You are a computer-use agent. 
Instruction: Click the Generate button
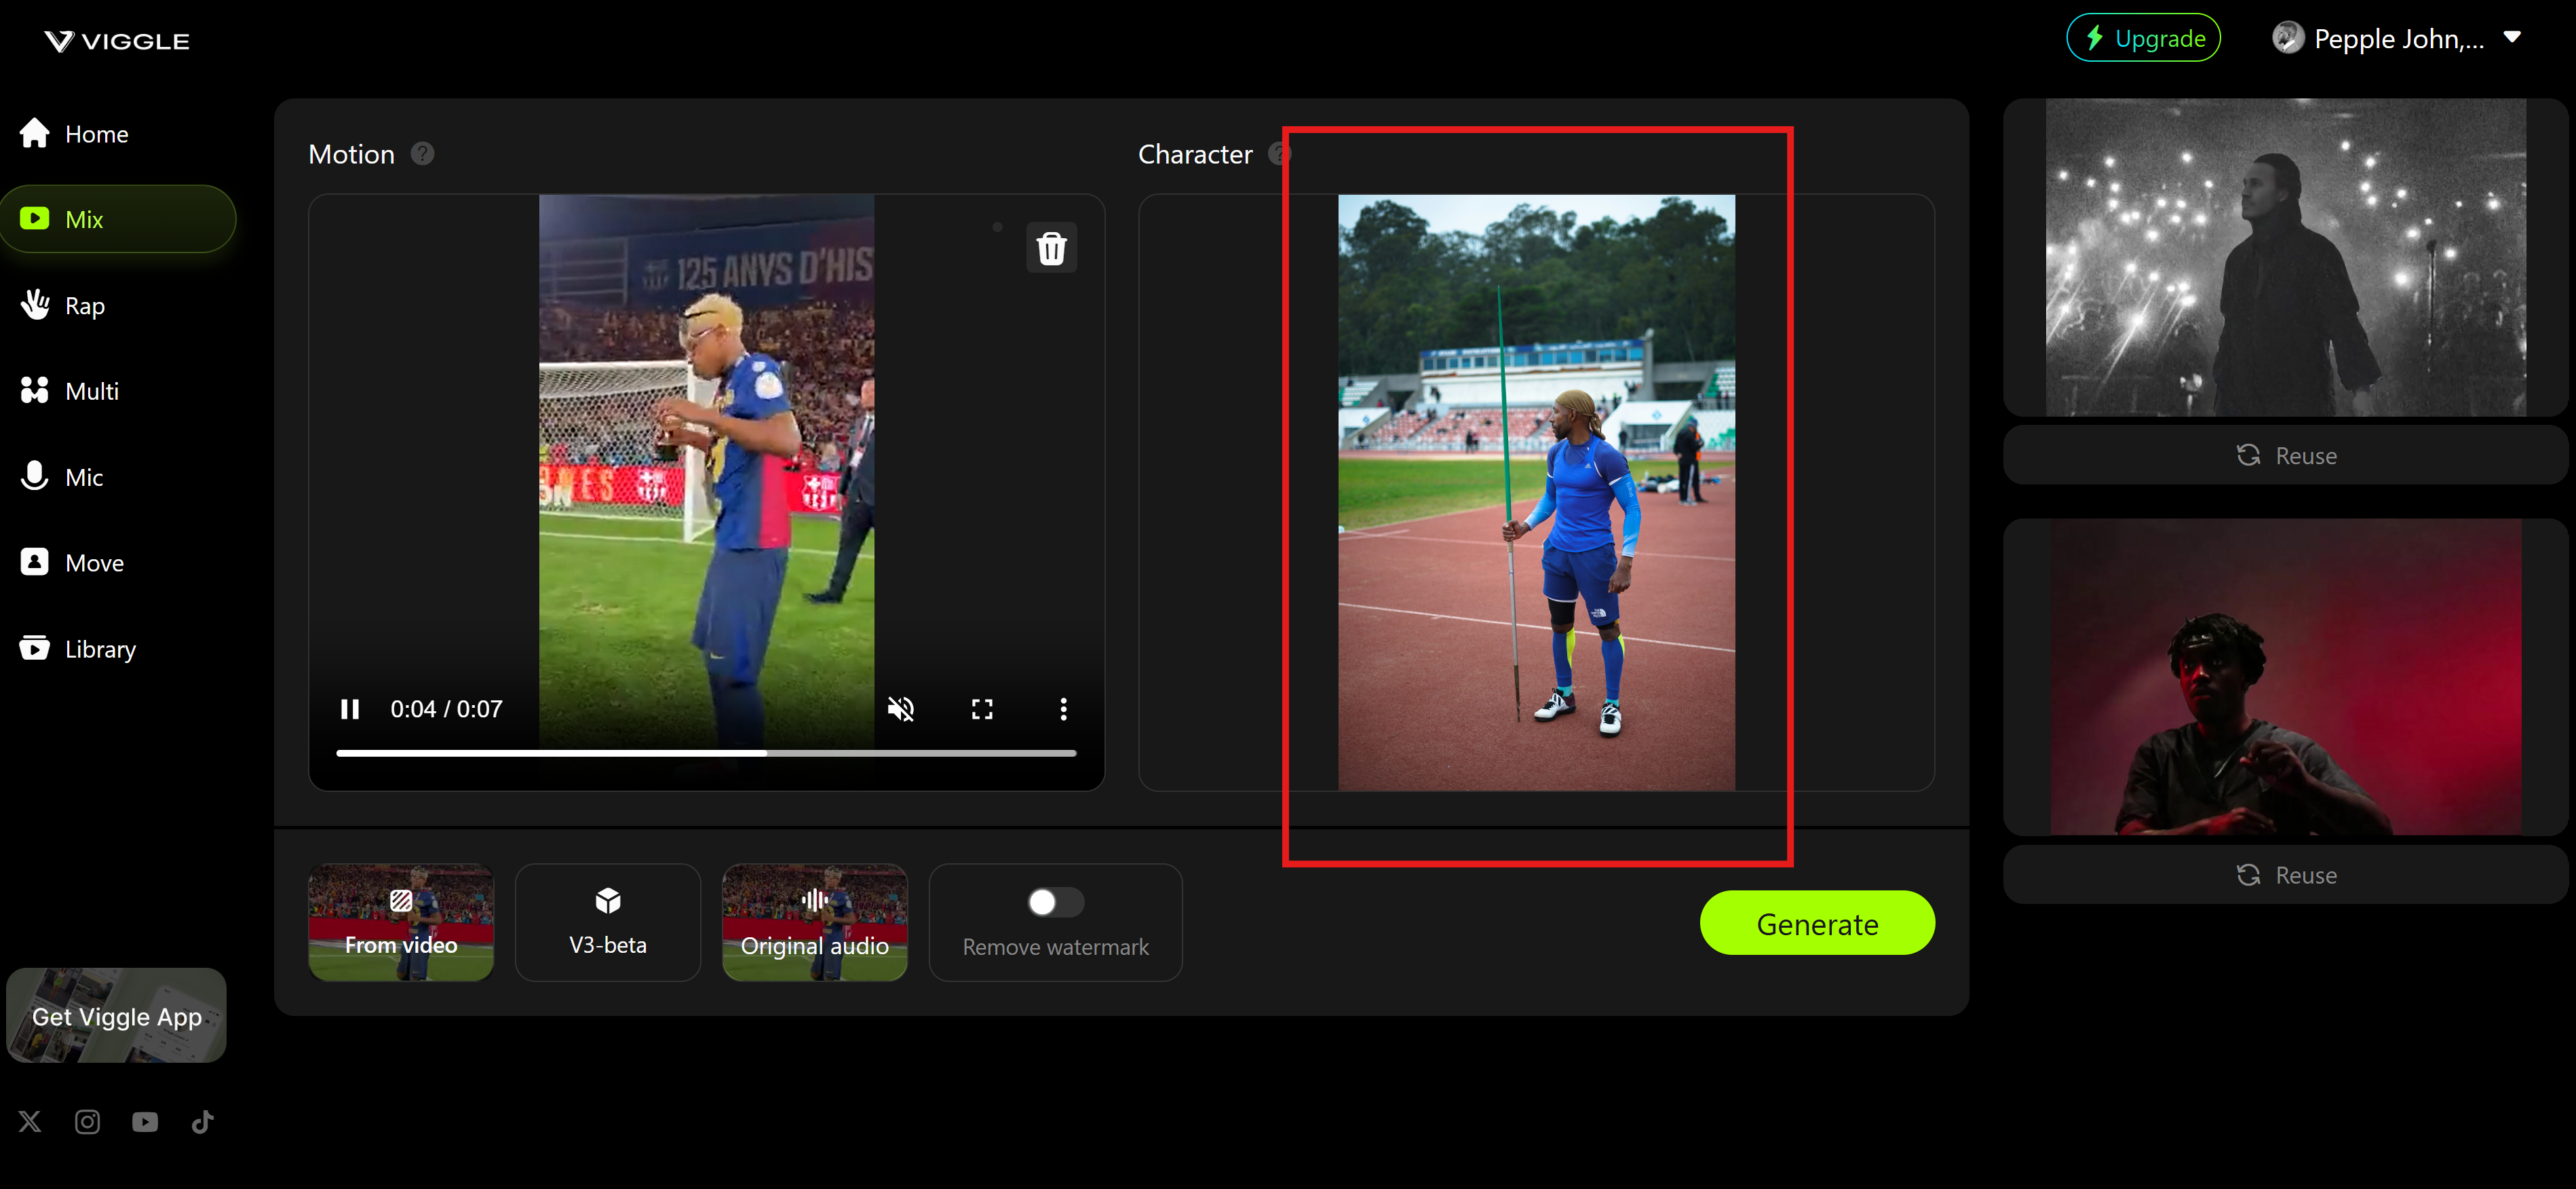1817,922
